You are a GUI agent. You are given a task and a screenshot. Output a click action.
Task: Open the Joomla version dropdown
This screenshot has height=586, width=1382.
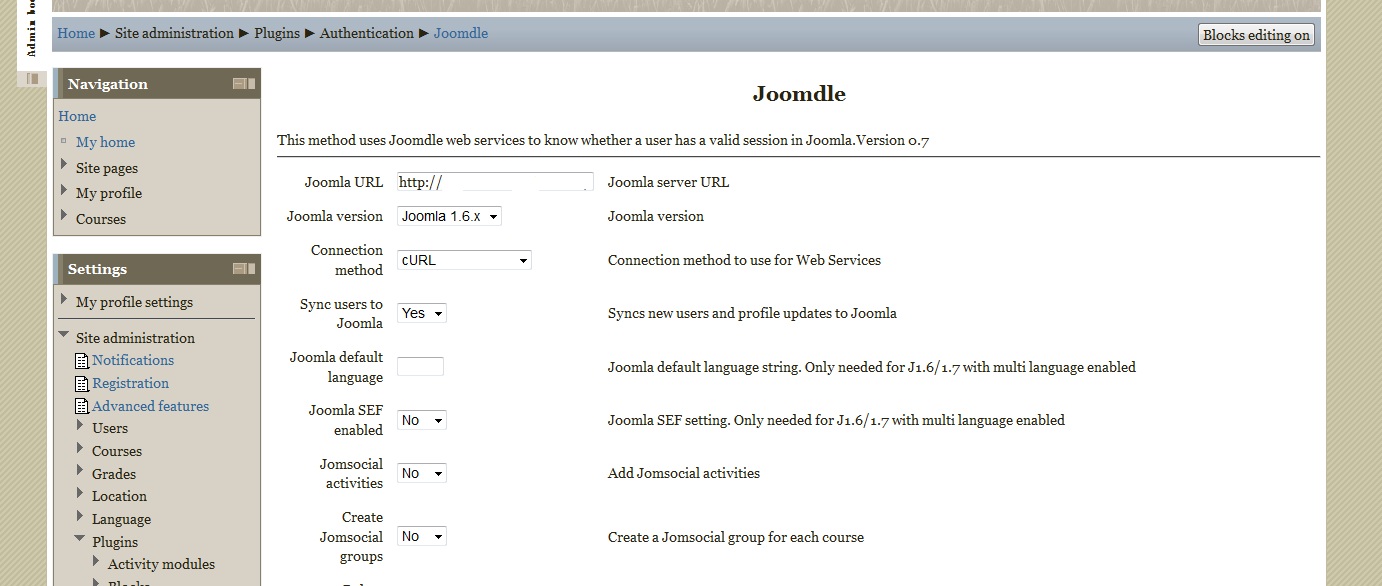click(449, 216)
